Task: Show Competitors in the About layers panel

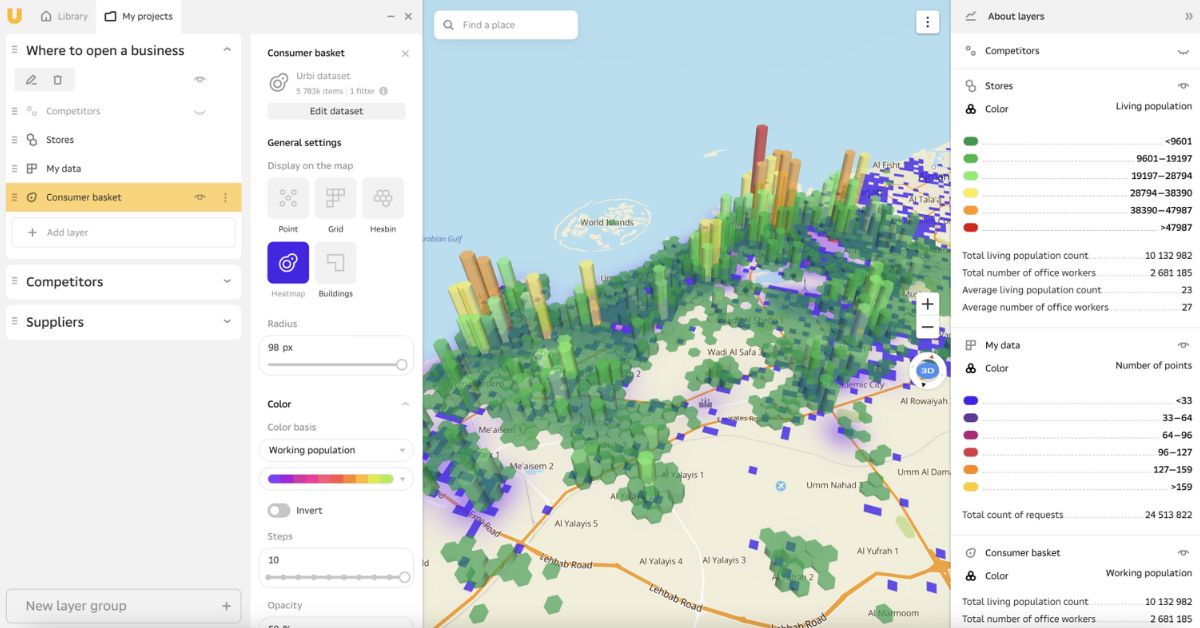Action: (1183, 51)
